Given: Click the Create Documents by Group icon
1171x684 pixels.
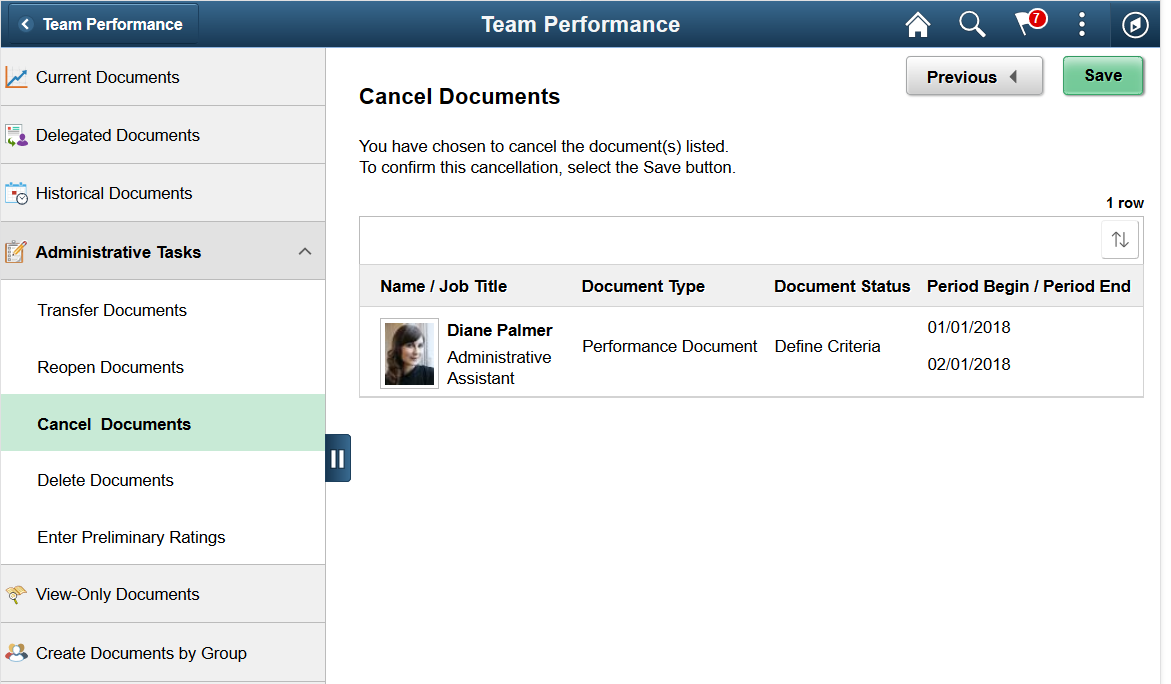Looking at the screenshot, I should point(16,653).
